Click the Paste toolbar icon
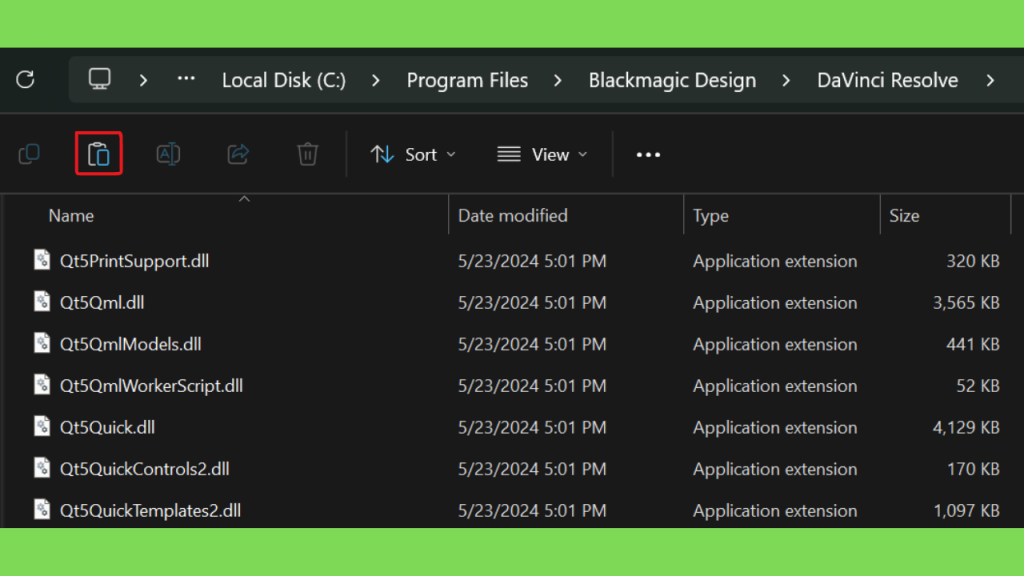 [x=99, y=154]
